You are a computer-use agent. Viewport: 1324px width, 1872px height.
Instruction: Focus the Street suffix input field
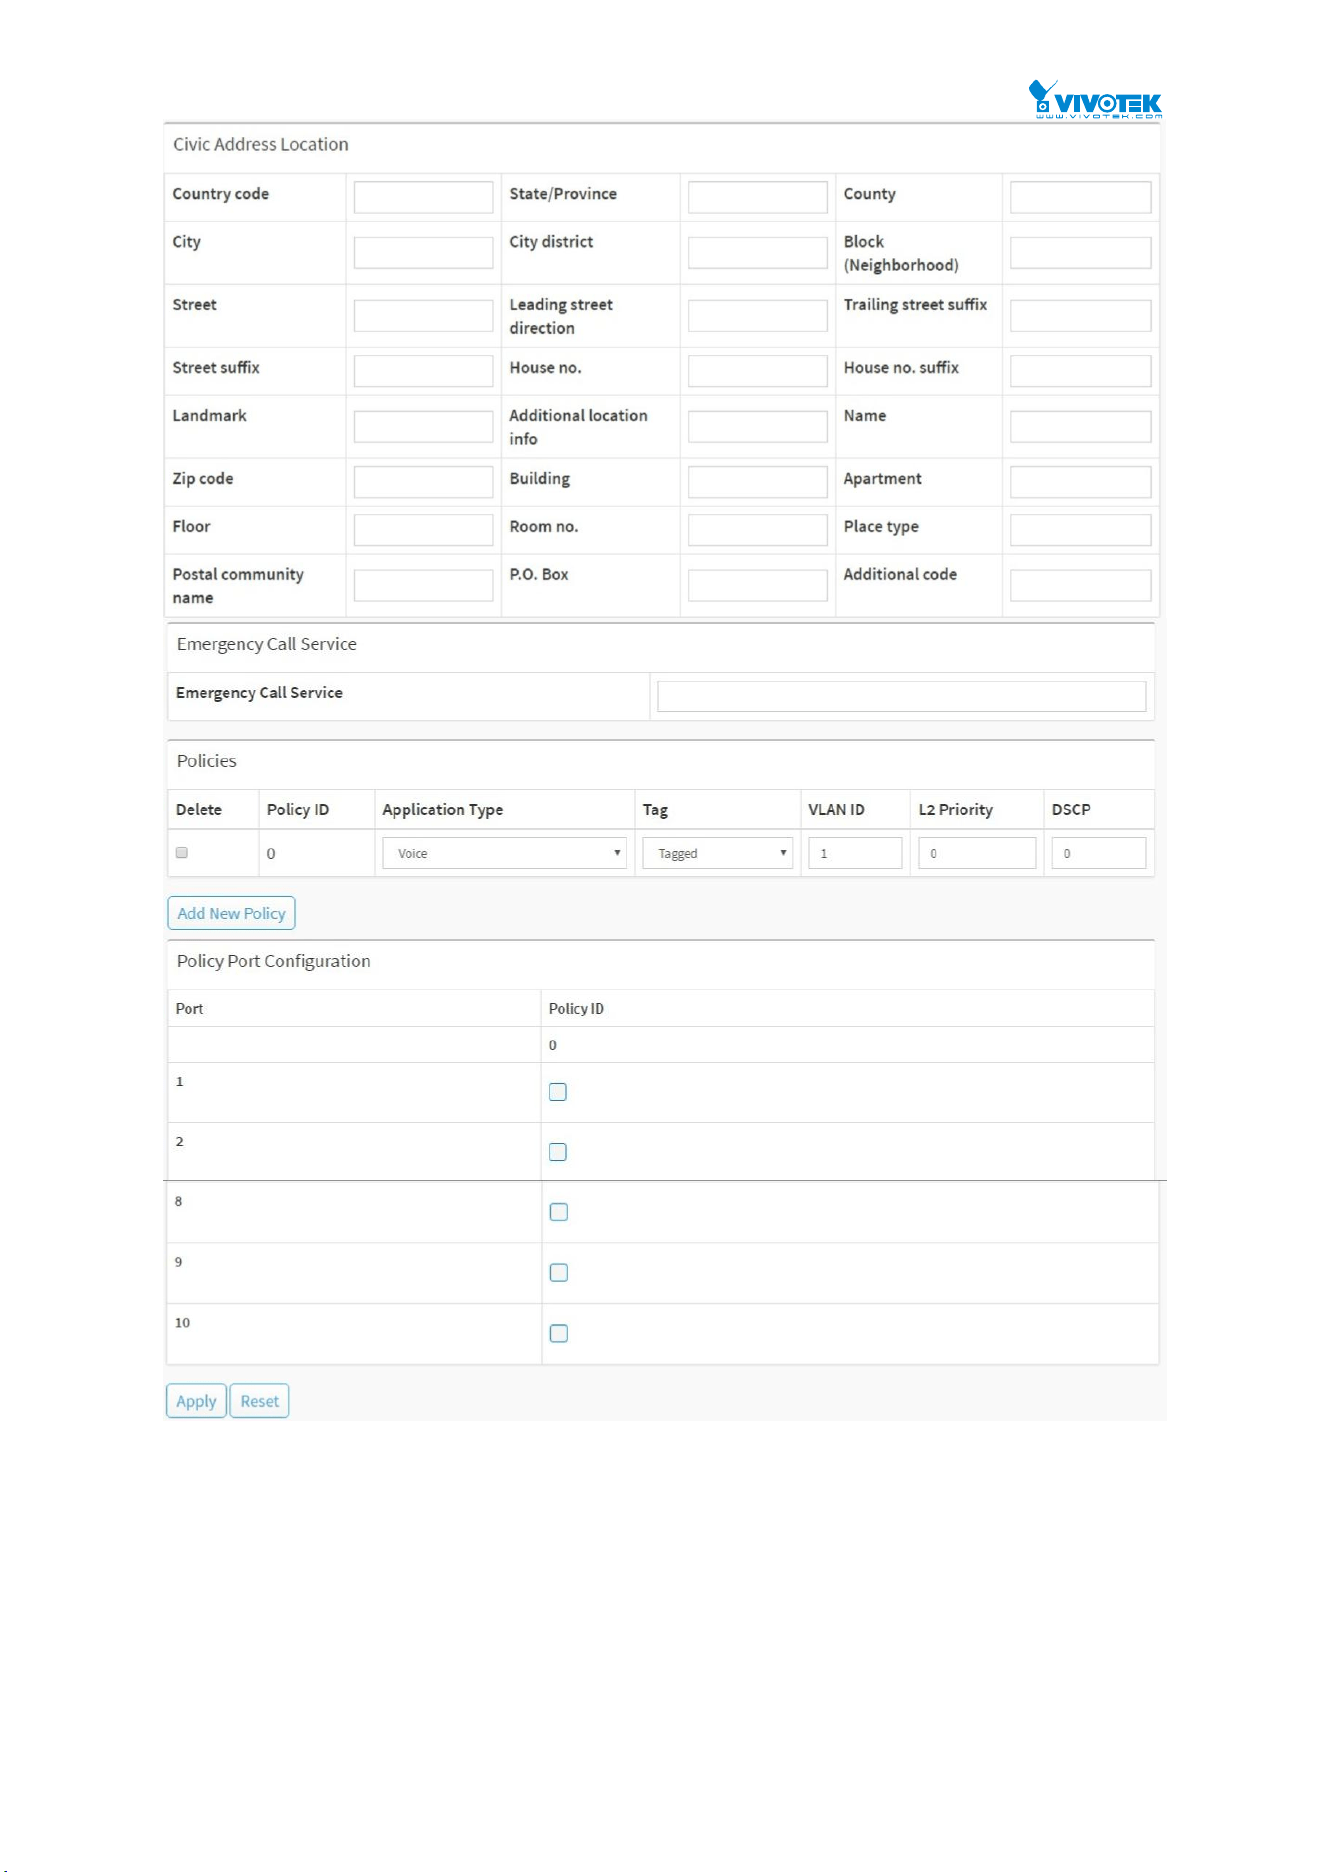click(424, 371)
